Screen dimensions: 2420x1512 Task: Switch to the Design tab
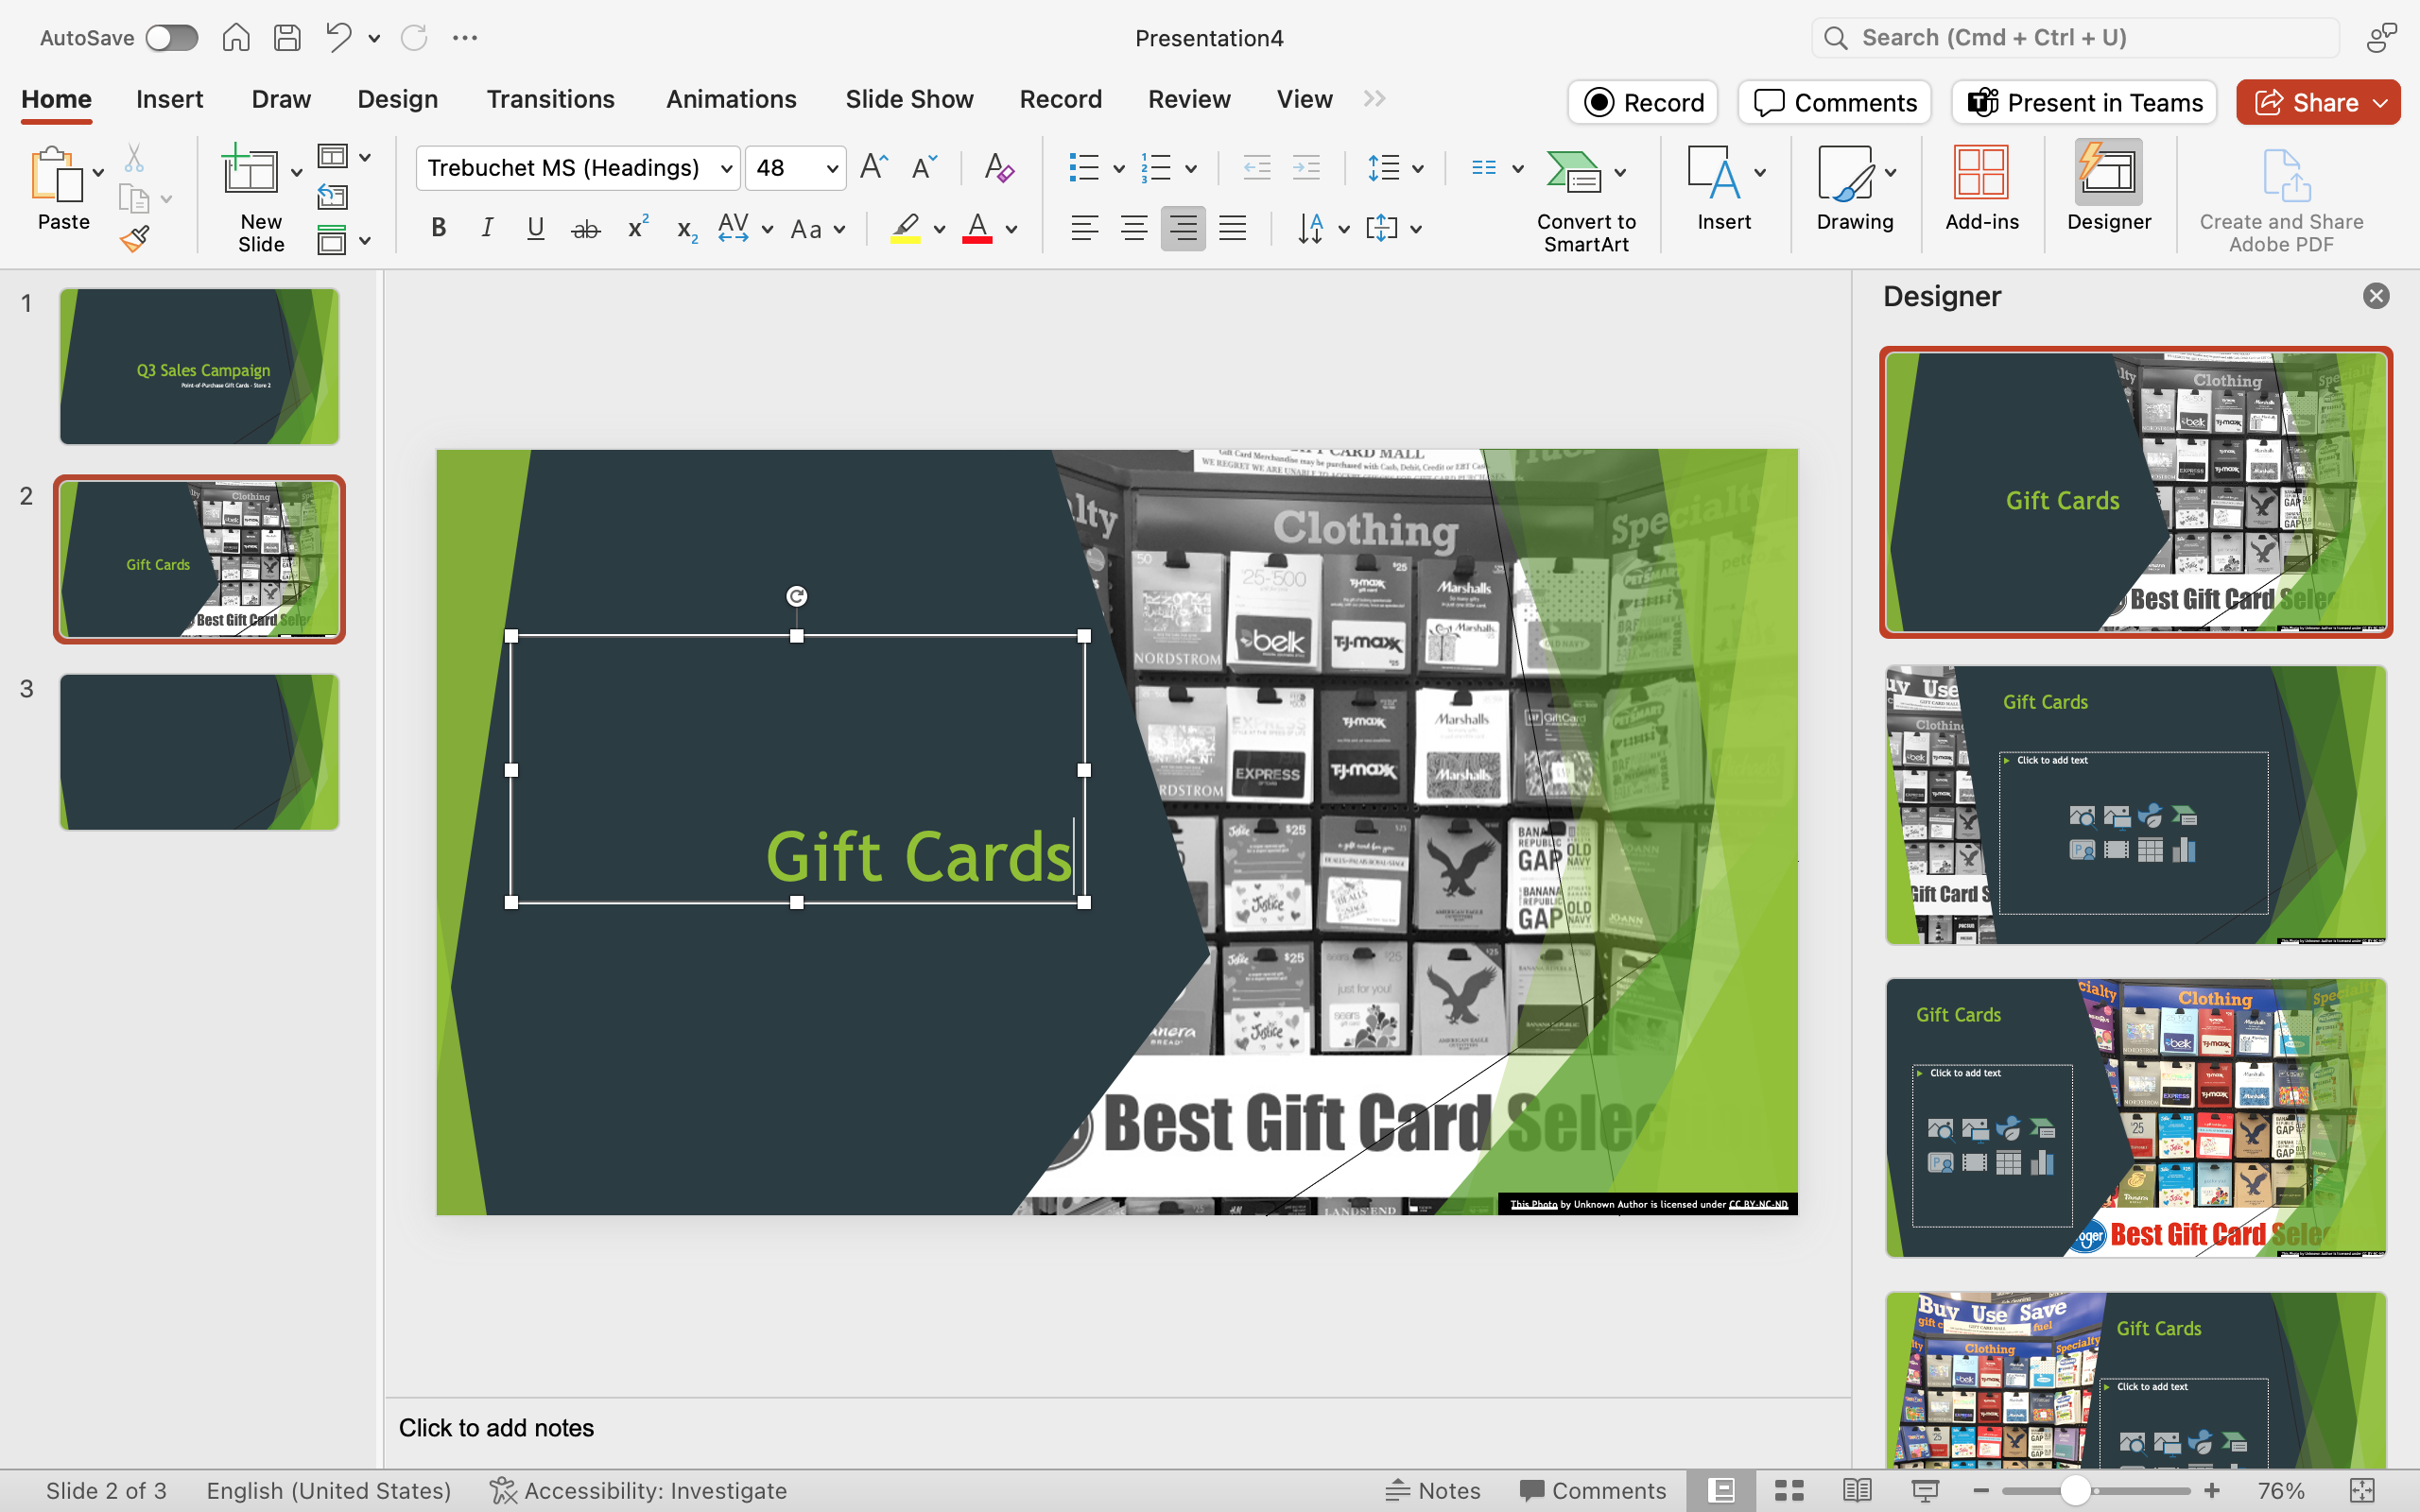tap(397, 99)
